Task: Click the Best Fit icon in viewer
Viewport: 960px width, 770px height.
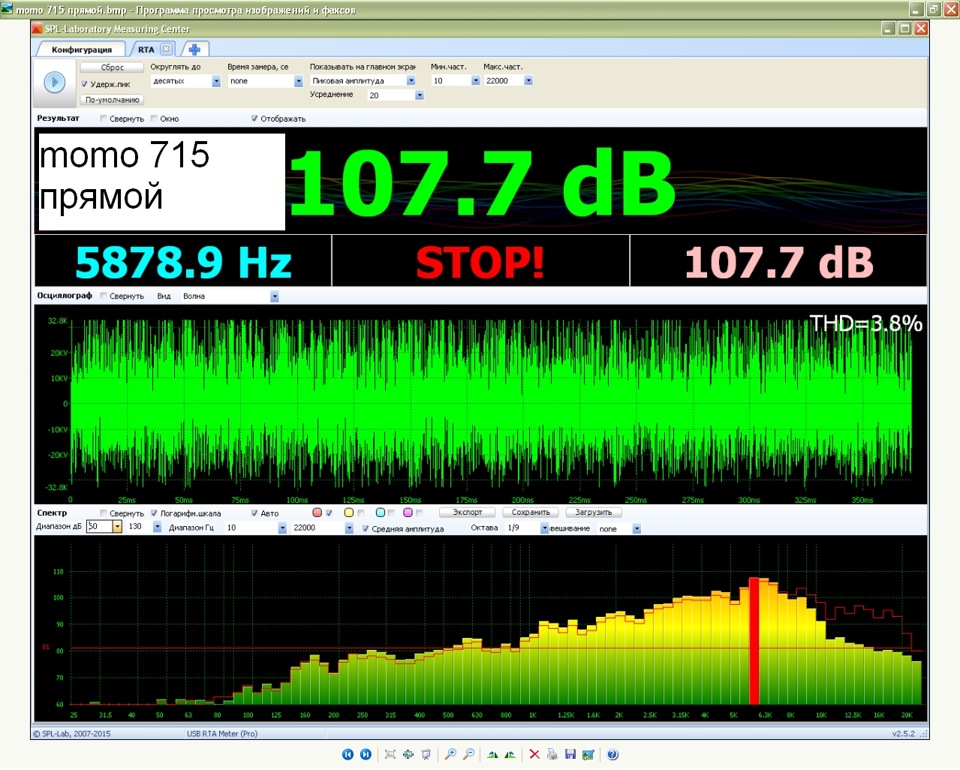Action: coord(390,754)
